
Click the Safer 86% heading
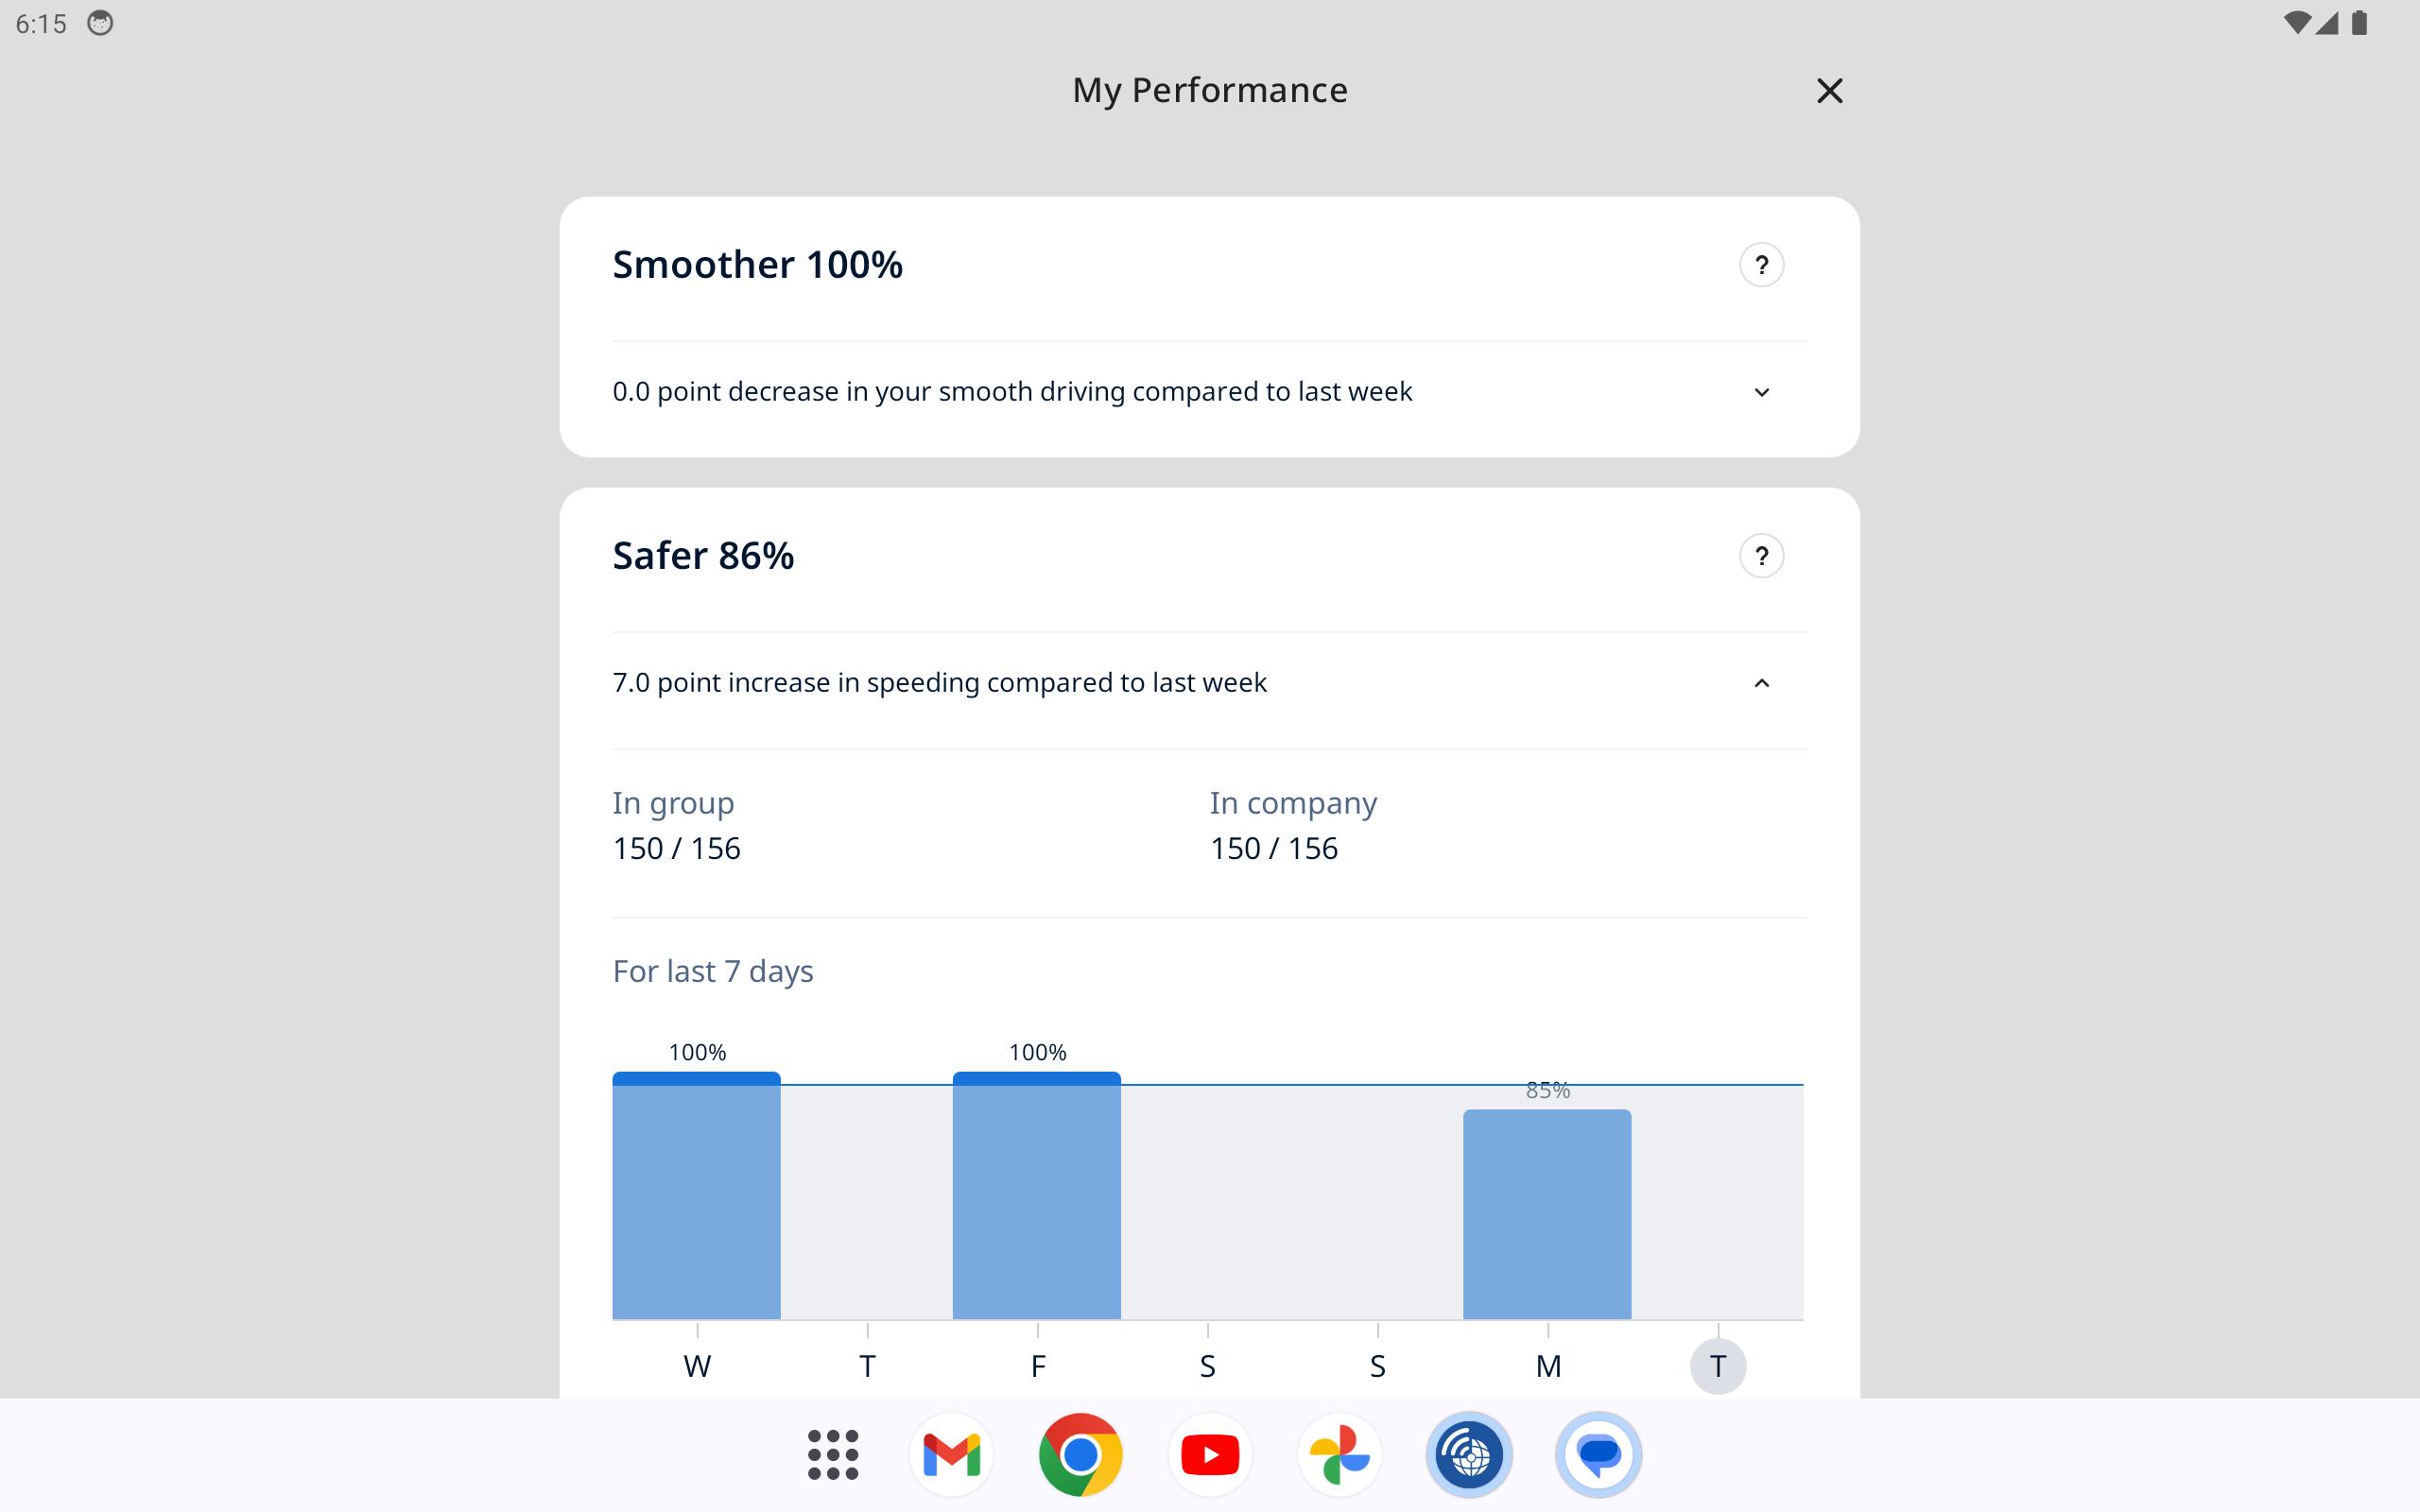coord(703,556)
